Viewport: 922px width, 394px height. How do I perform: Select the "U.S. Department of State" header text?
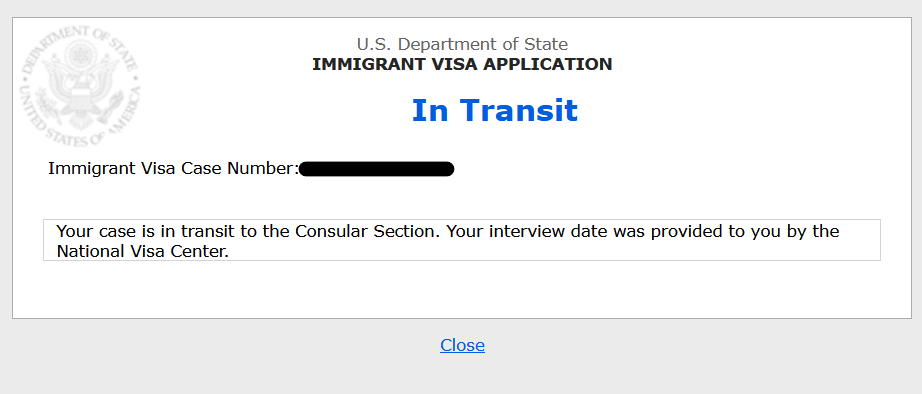[x=462, y=44]
